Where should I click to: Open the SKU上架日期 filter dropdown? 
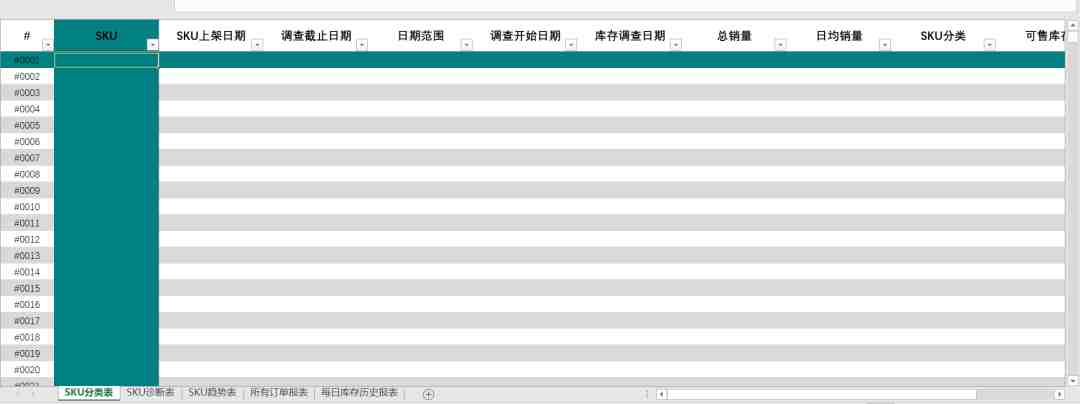coord(258,45)
